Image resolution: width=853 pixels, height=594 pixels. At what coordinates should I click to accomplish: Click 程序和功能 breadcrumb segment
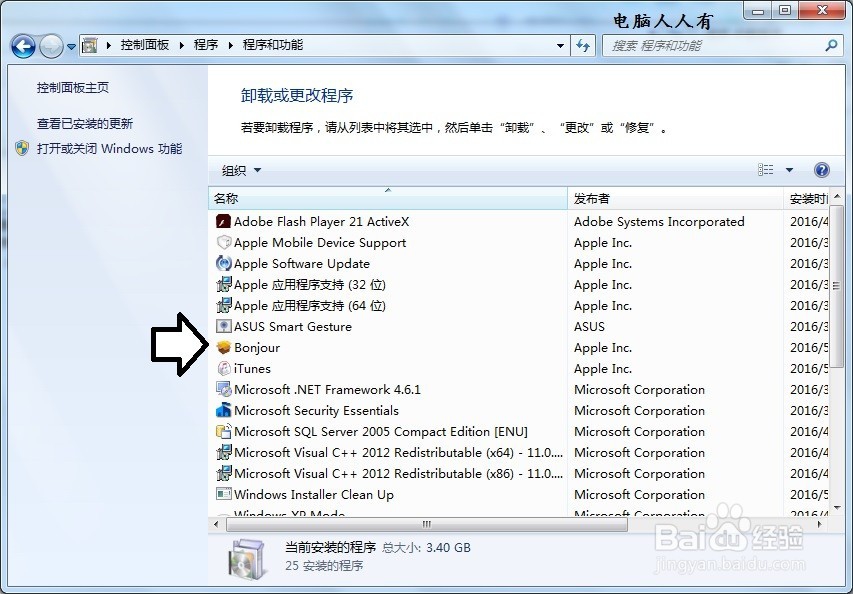[273, 45]
